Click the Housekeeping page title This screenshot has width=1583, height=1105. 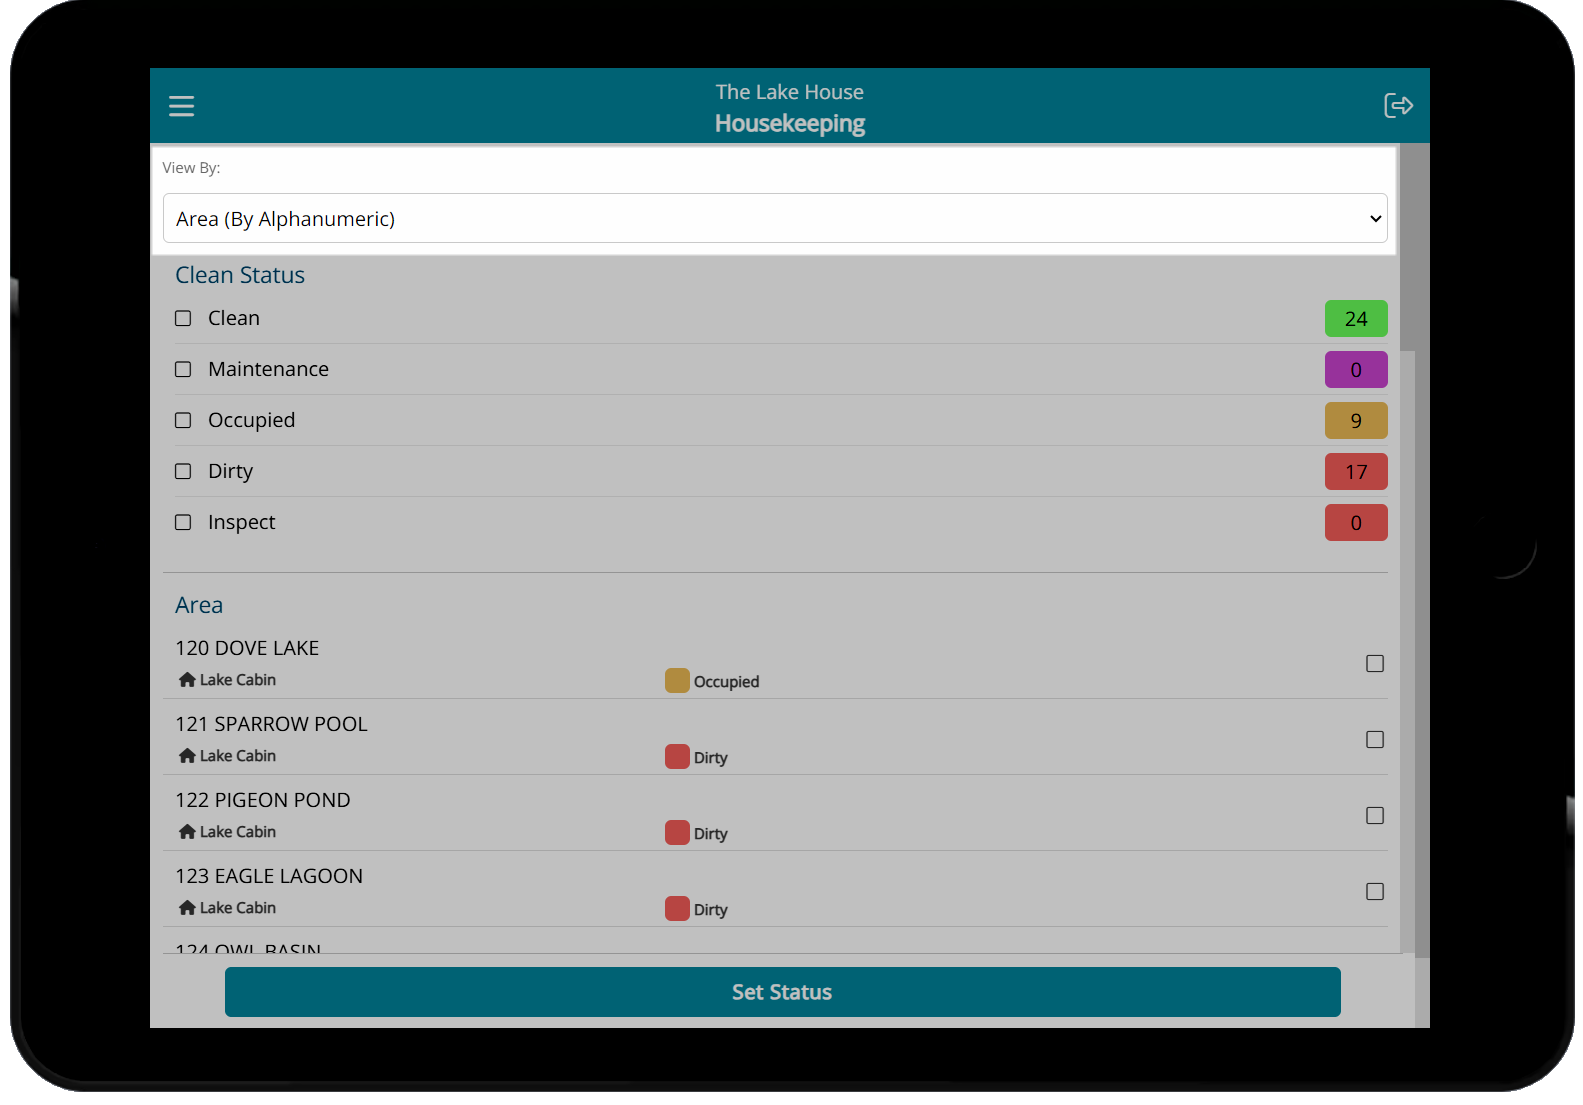pyautogui.click(x=790, y=124)
